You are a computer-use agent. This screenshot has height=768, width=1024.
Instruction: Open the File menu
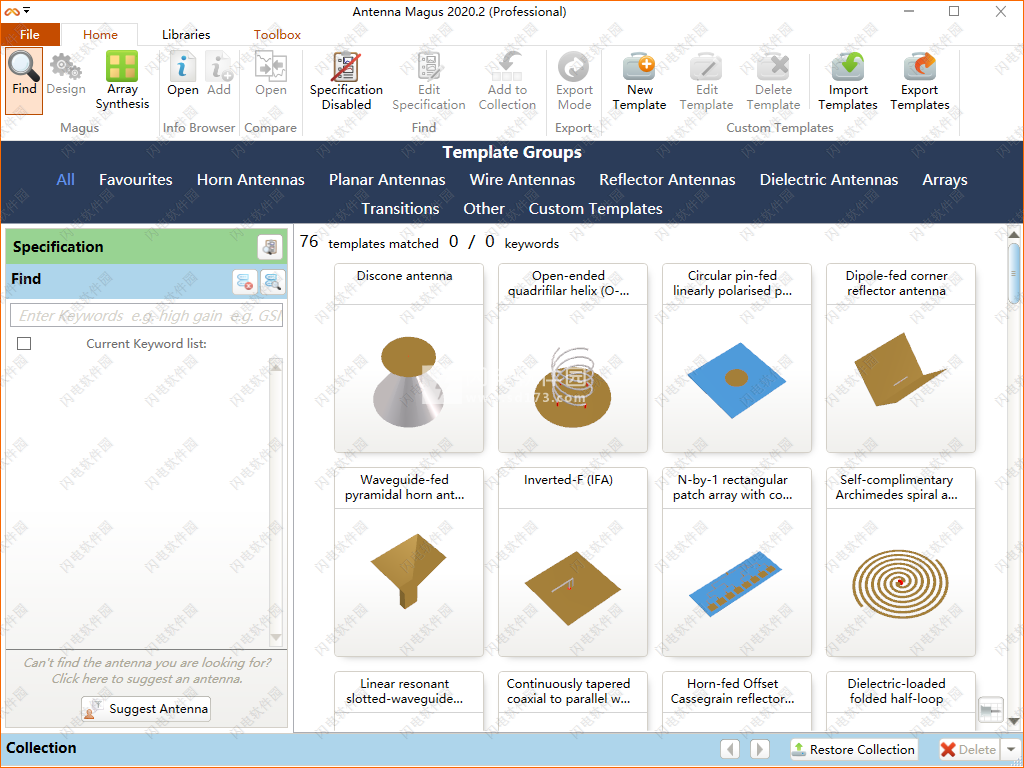click(x=30, y=35)
